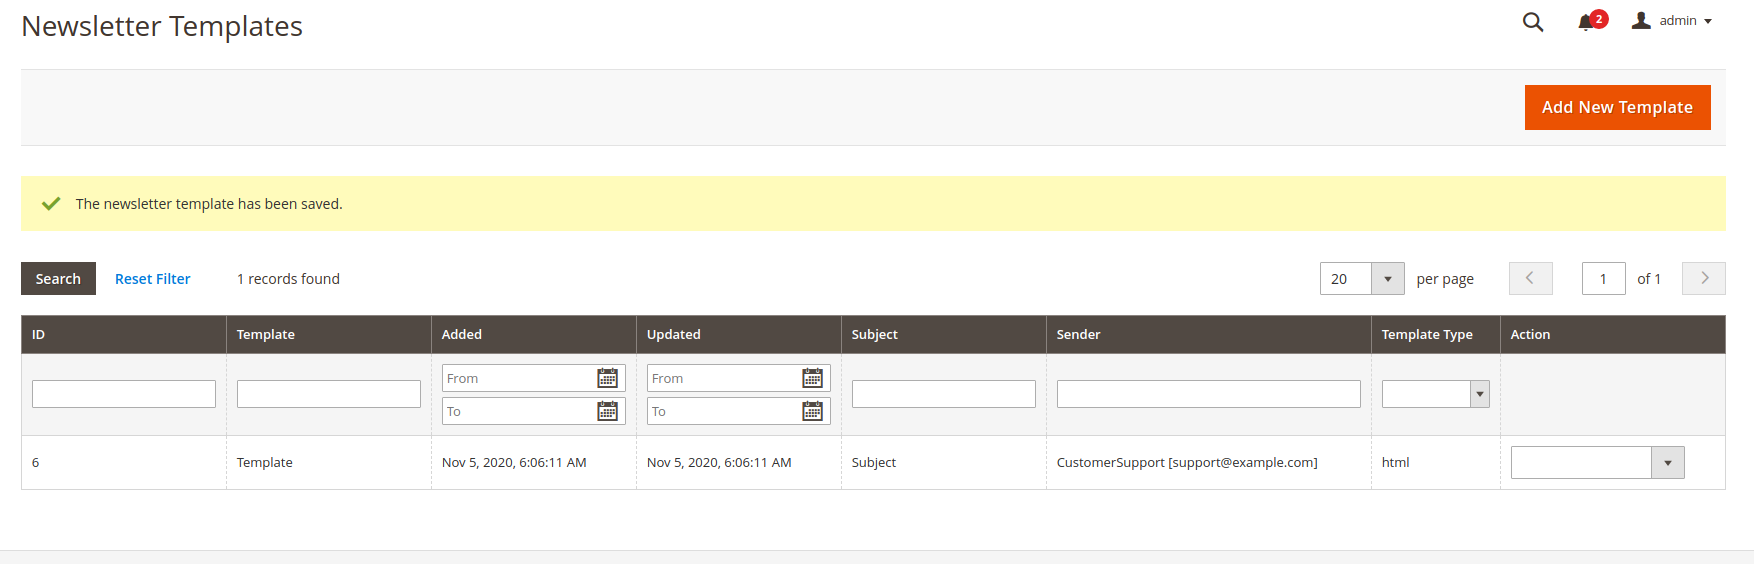The width and height of the screenshot is (1754, 564).
Task: Click the Search button
Action: tap(58, 279)
